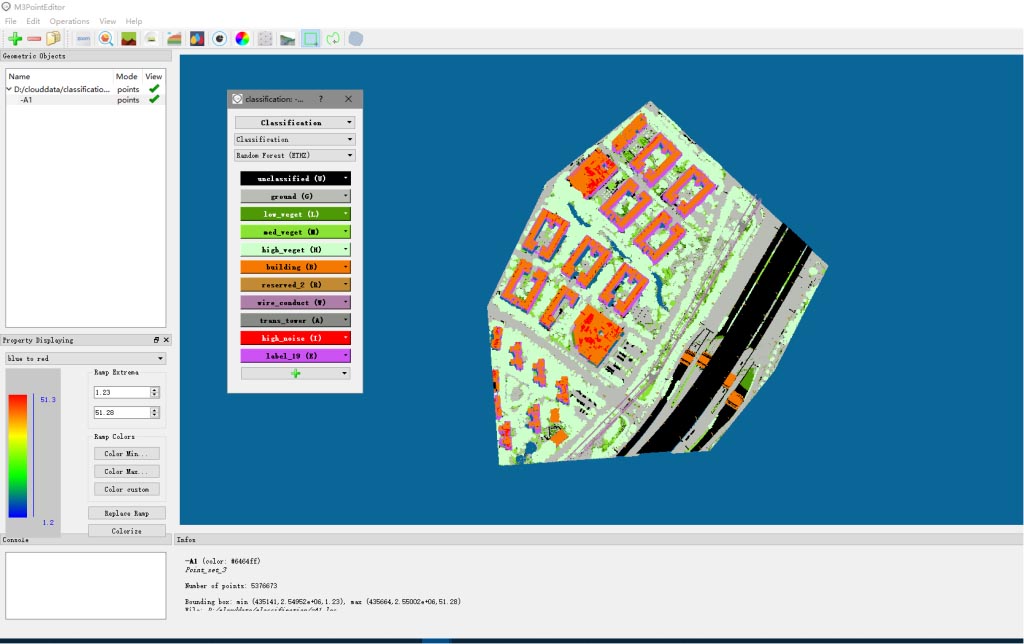The image size is (1024, 644).
Task: Open the rainbow color wheel tool
Action: click(242, 39)
